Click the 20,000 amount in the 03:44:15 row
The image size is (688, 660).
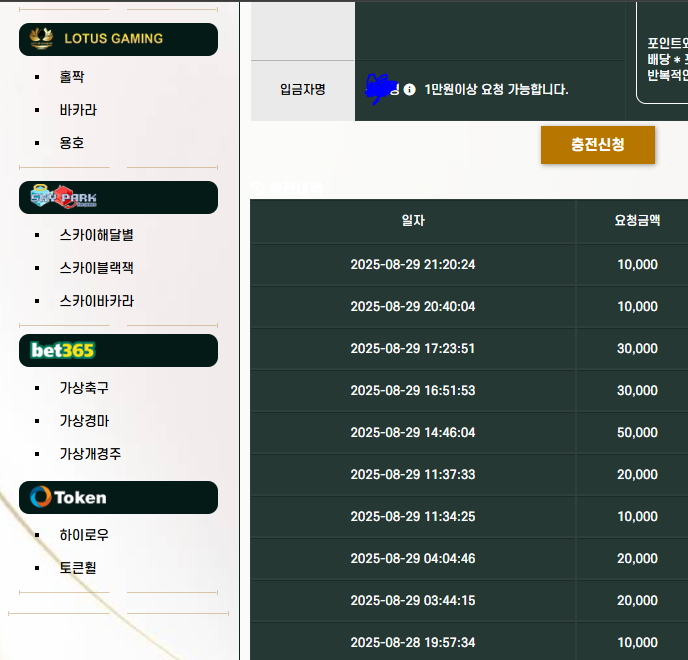[638, 600]
